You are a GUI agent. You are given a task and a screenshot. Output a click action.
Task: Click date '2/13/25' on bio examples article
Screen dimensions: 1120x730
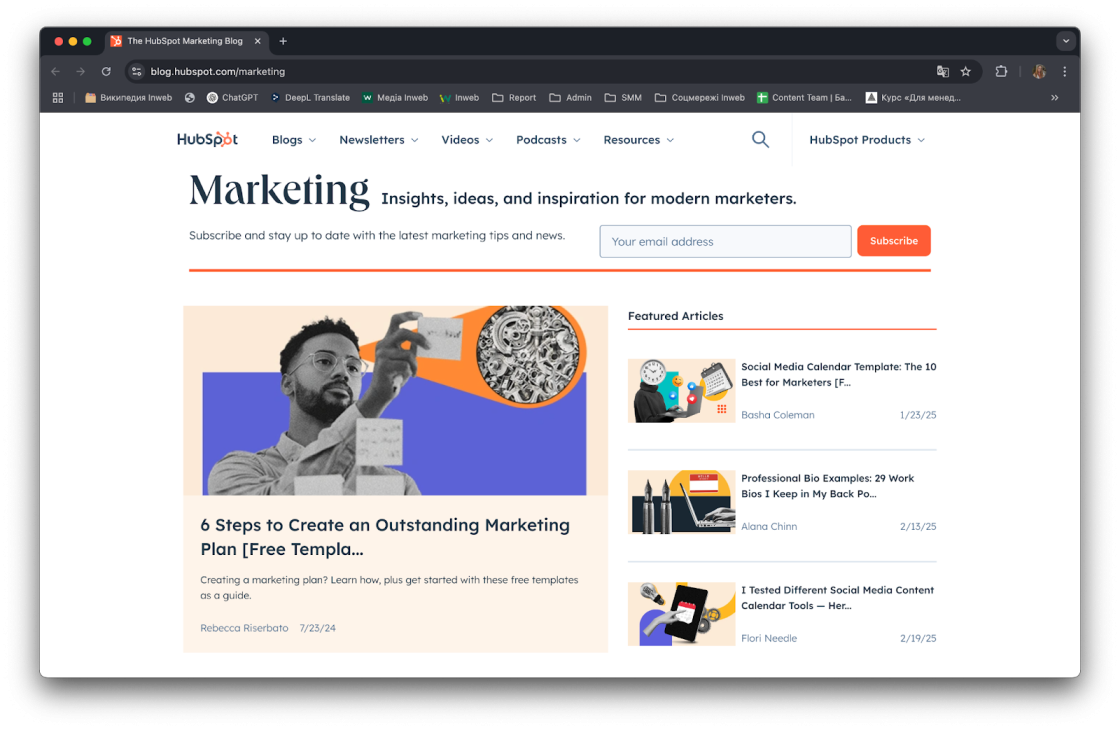click(918, 526)
